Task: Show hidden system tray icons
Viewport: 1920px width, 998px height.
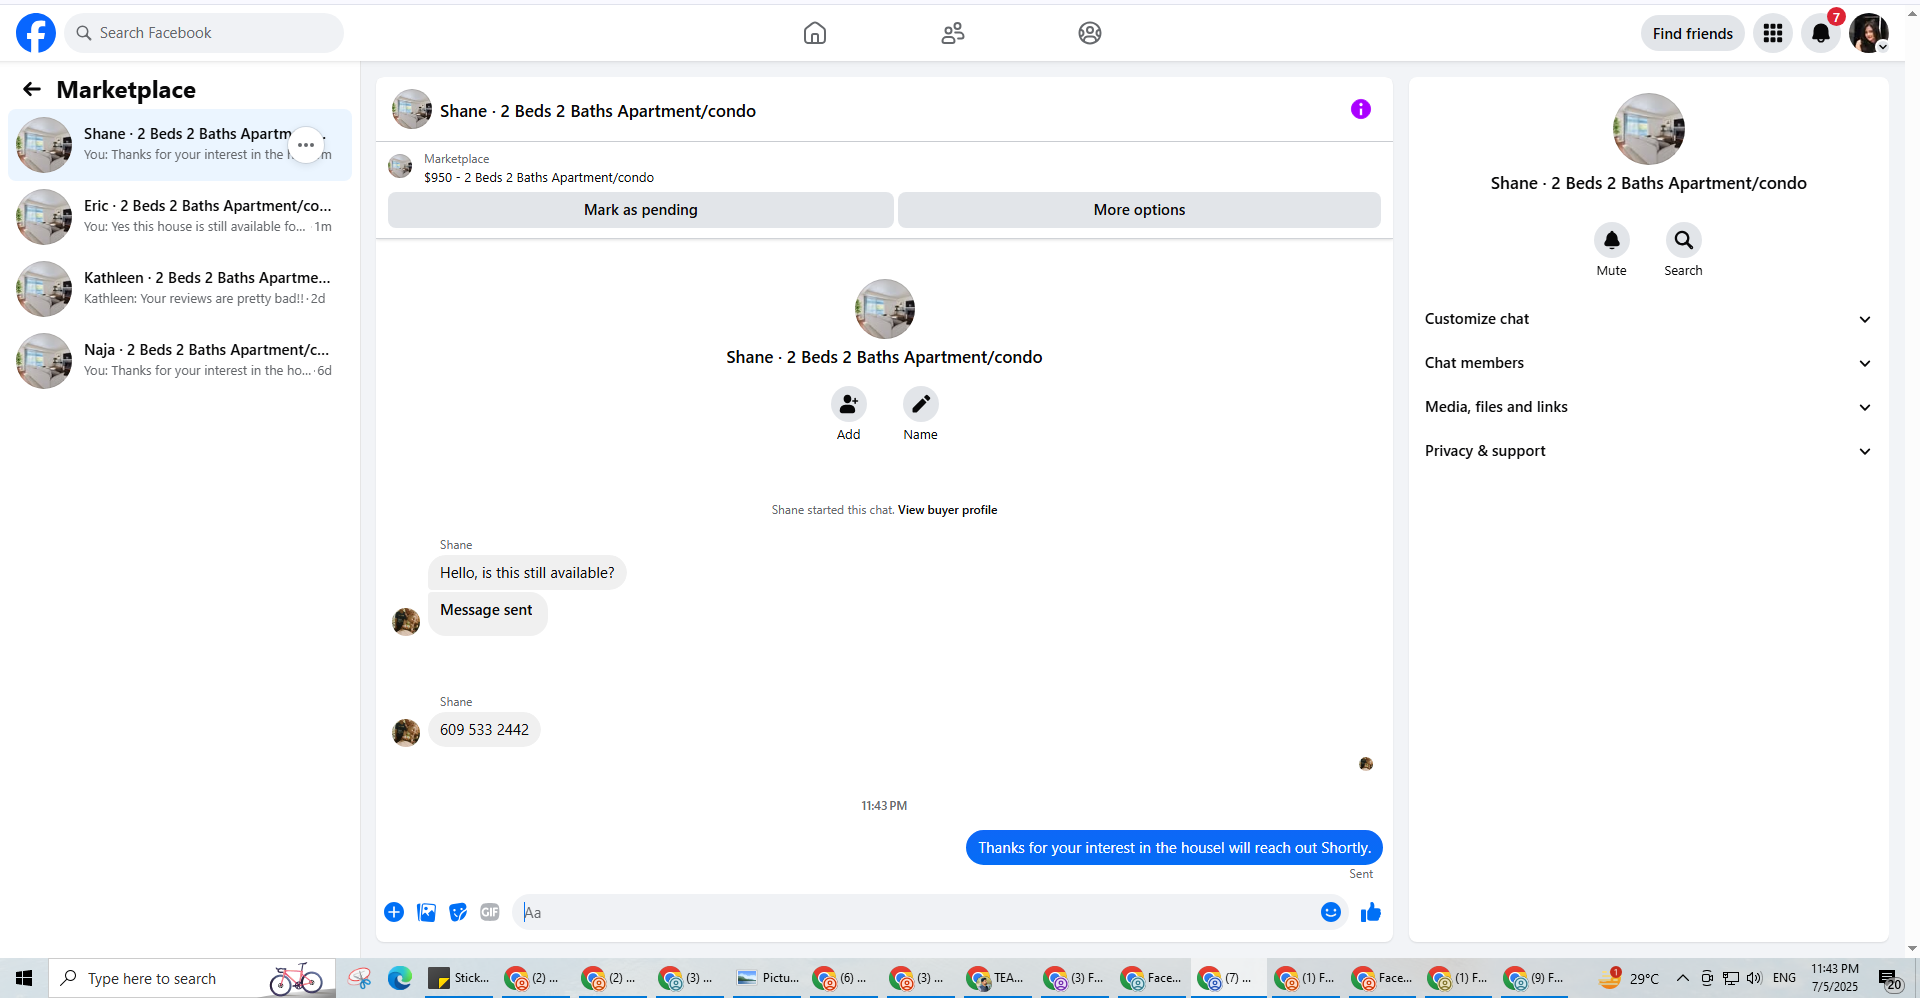Action: click(1683, 978)
